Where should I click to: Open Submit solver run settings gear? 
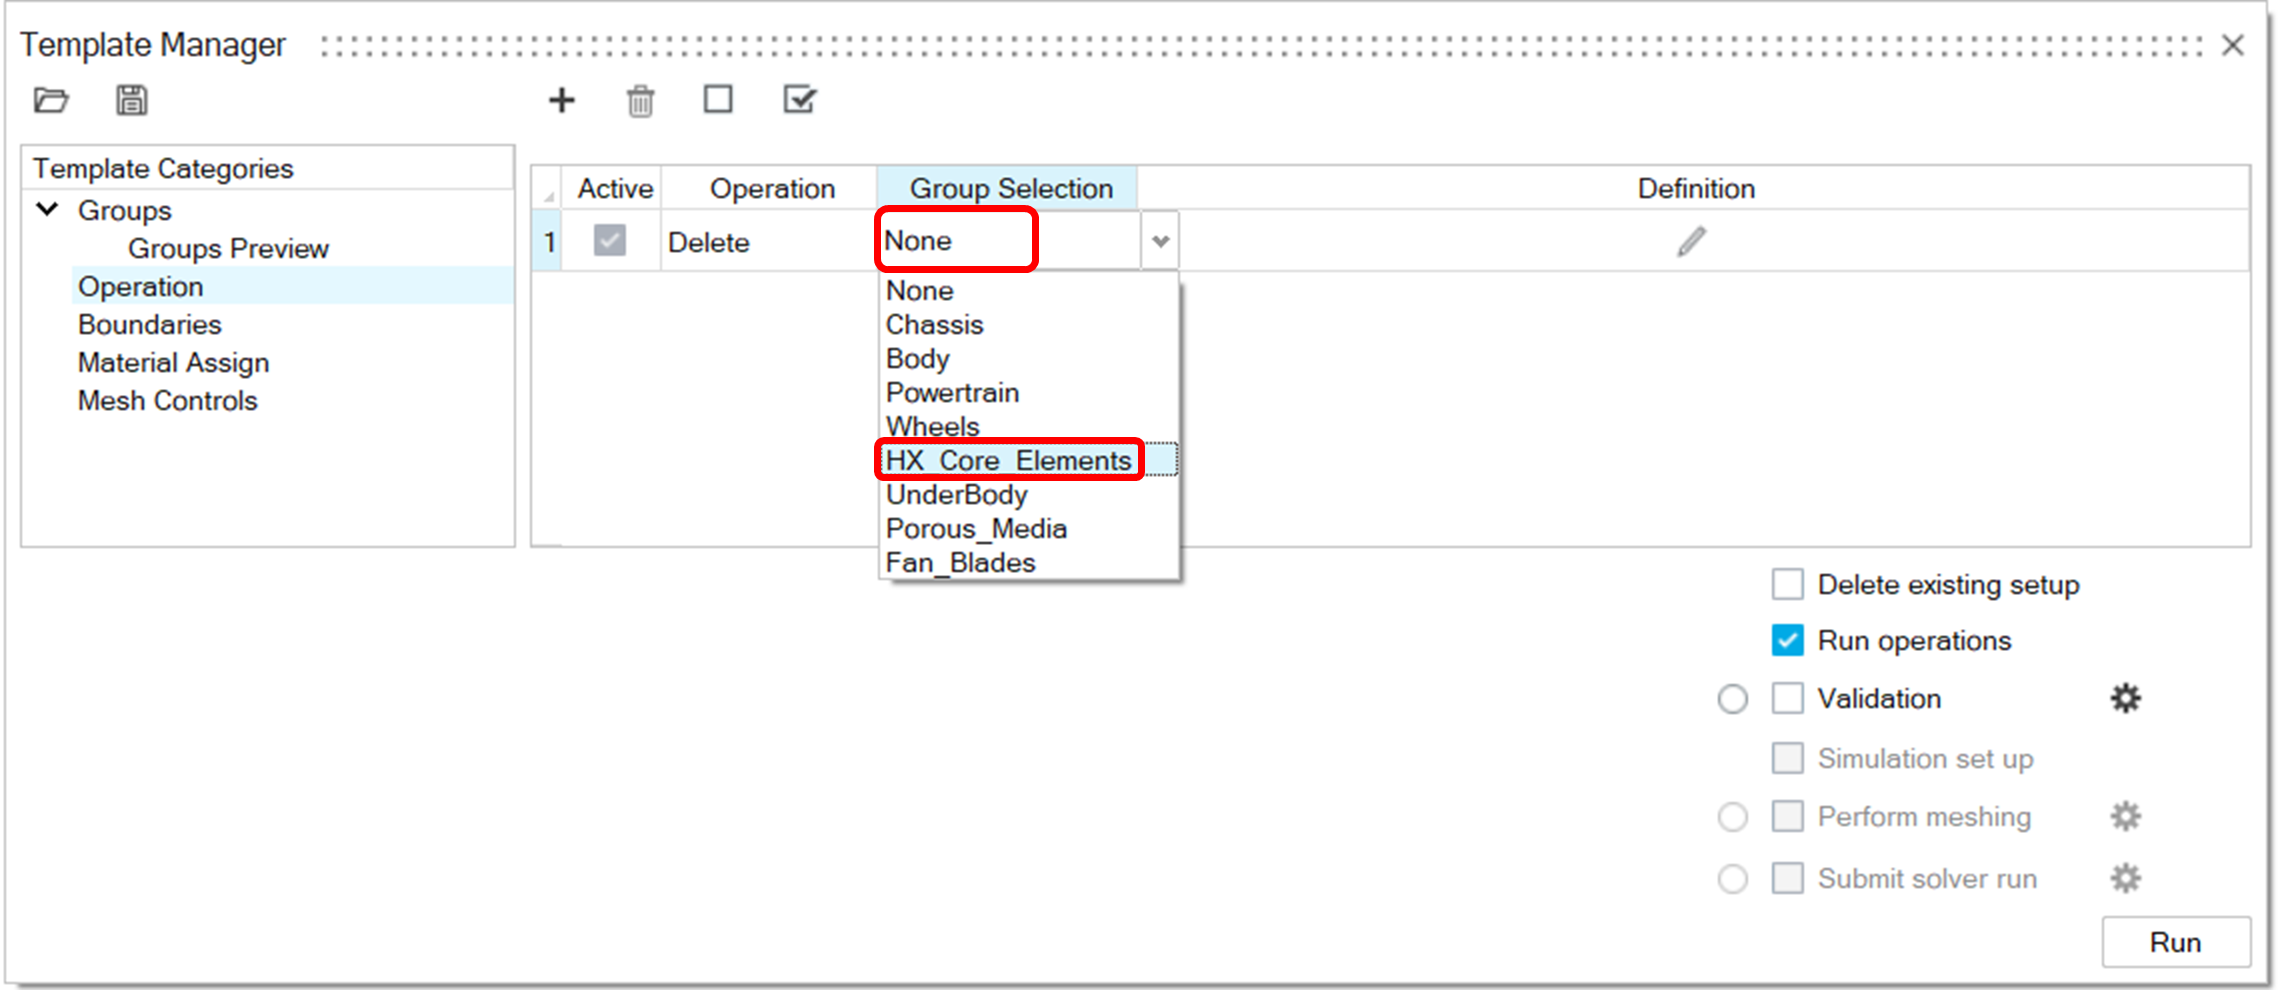point(2125,878)
